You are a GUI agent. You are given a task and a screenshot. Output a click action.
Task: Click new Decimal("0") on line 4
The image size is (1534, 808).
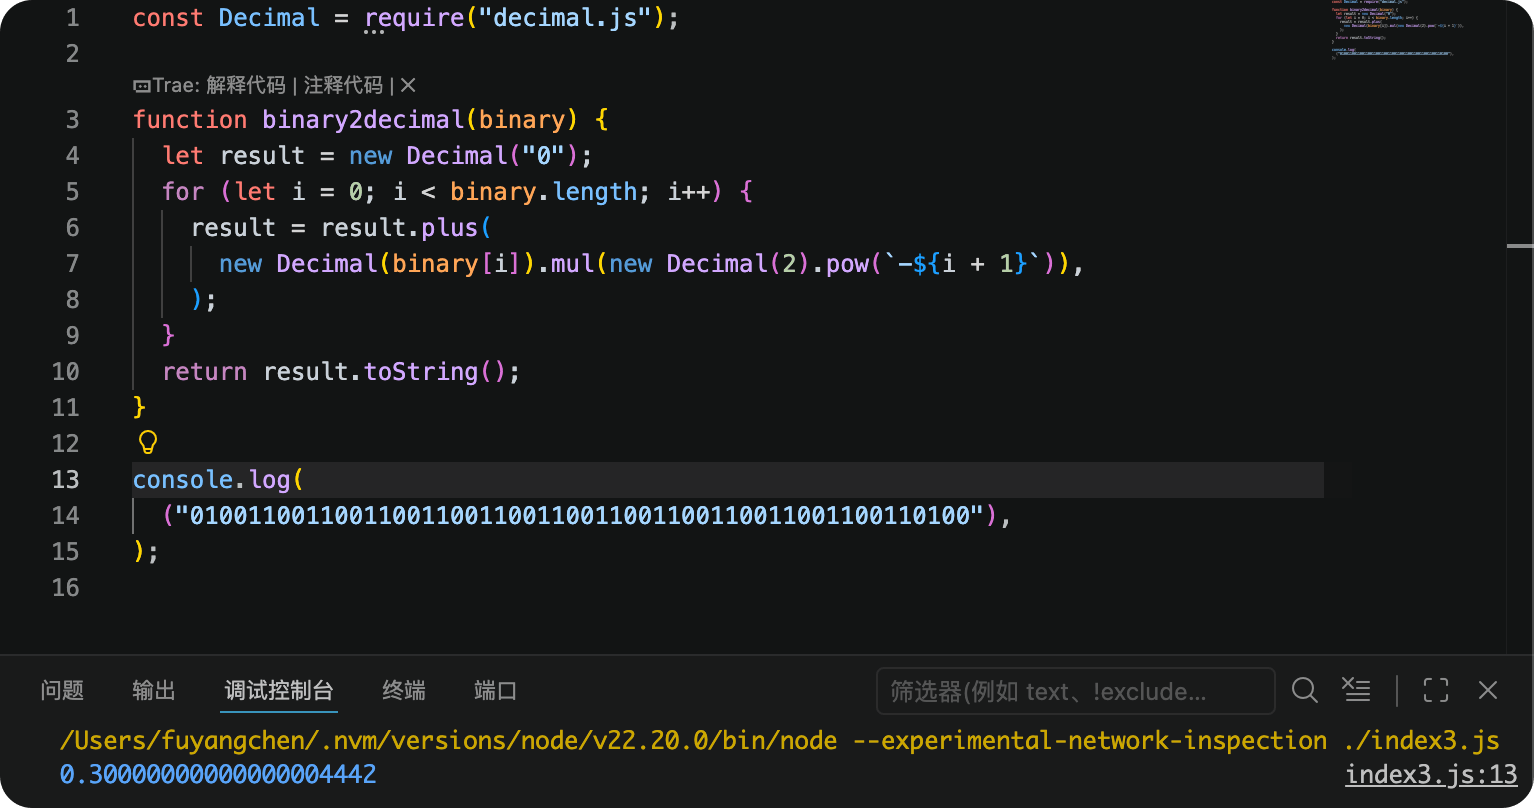(x=464, y=156)
